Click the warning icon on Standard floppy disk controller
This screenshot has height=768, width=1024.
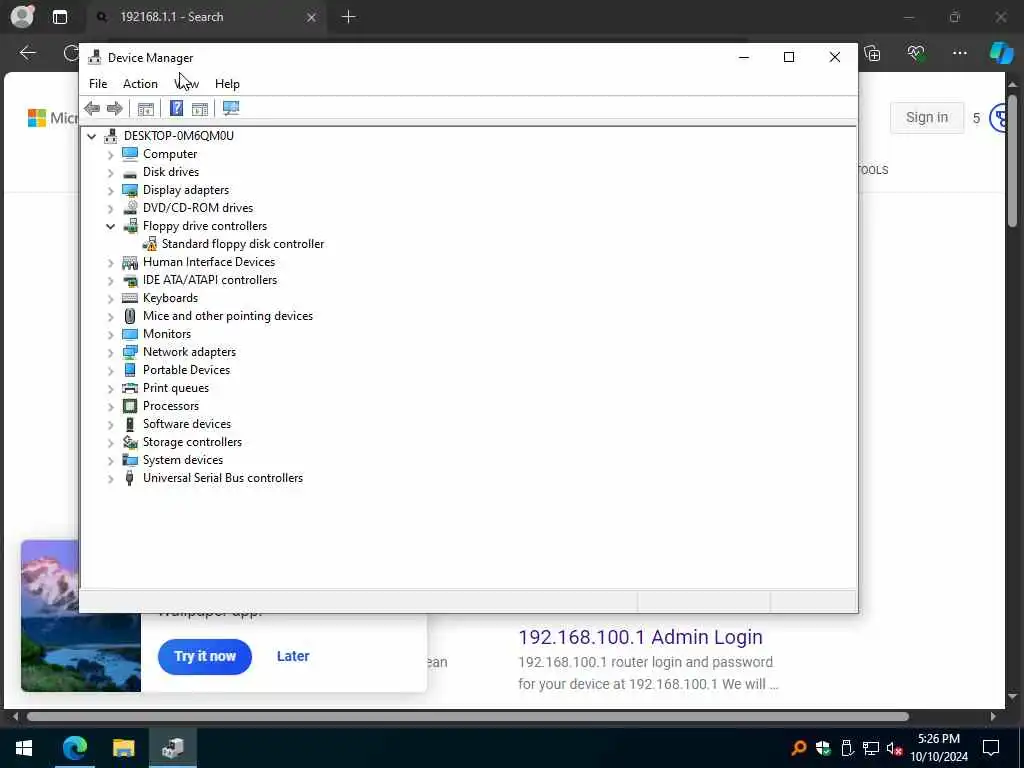coord(150,244)
